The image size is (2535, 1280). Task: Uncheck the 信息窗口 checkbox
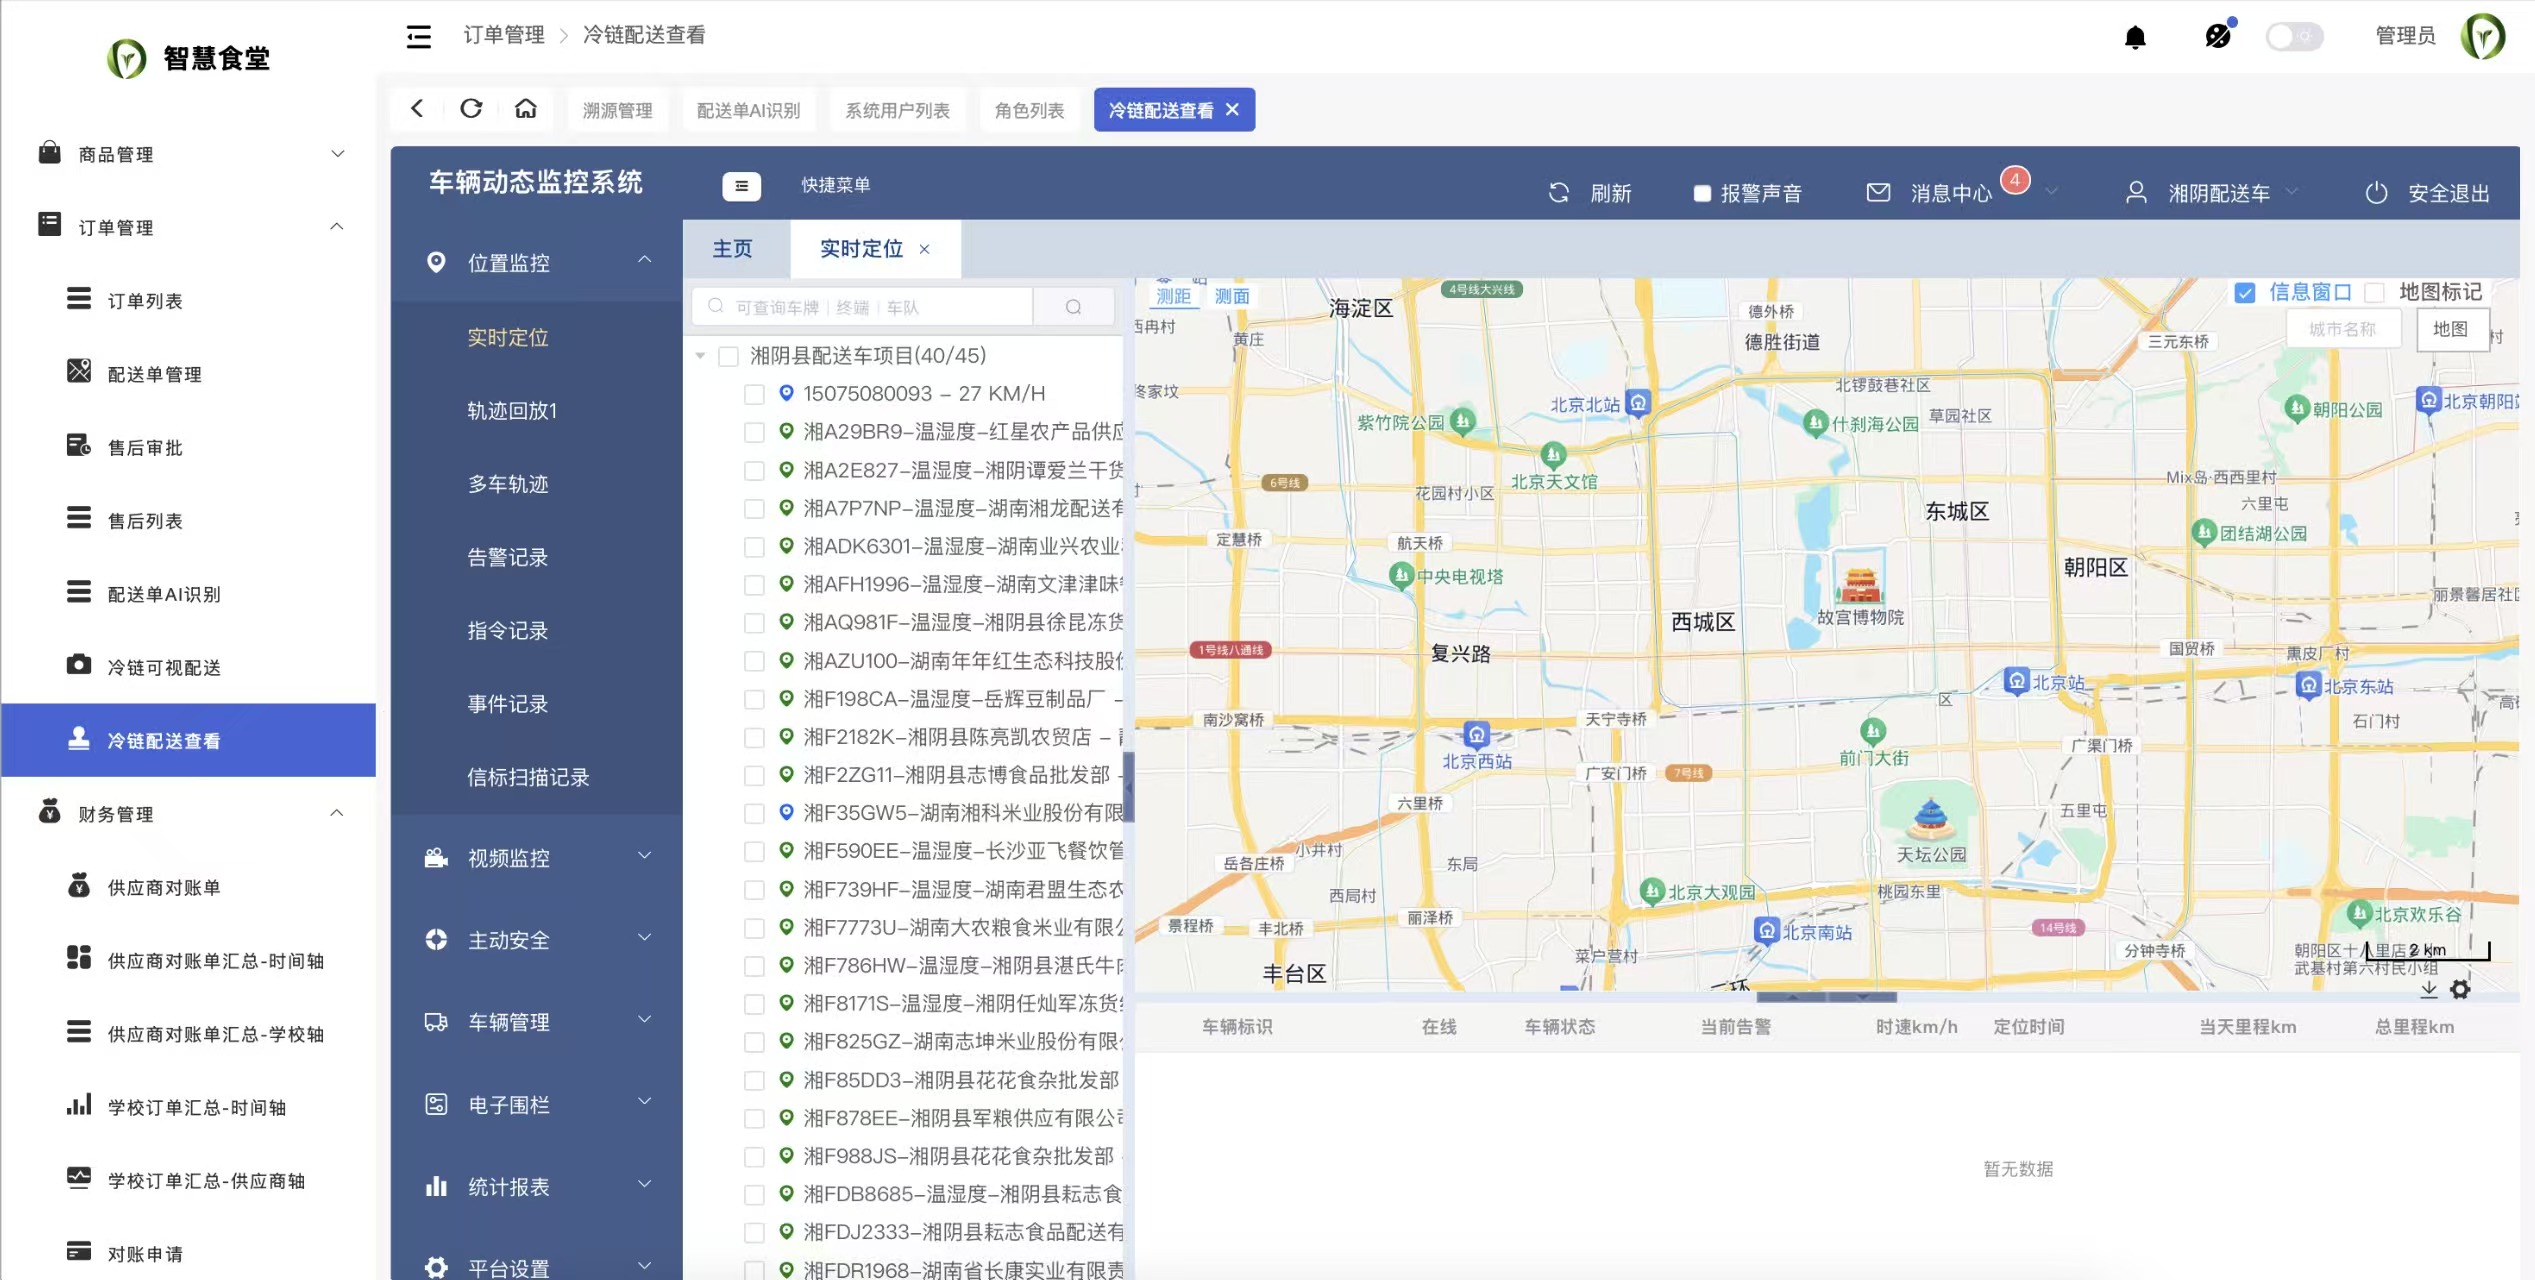(x=2245, y=292)
